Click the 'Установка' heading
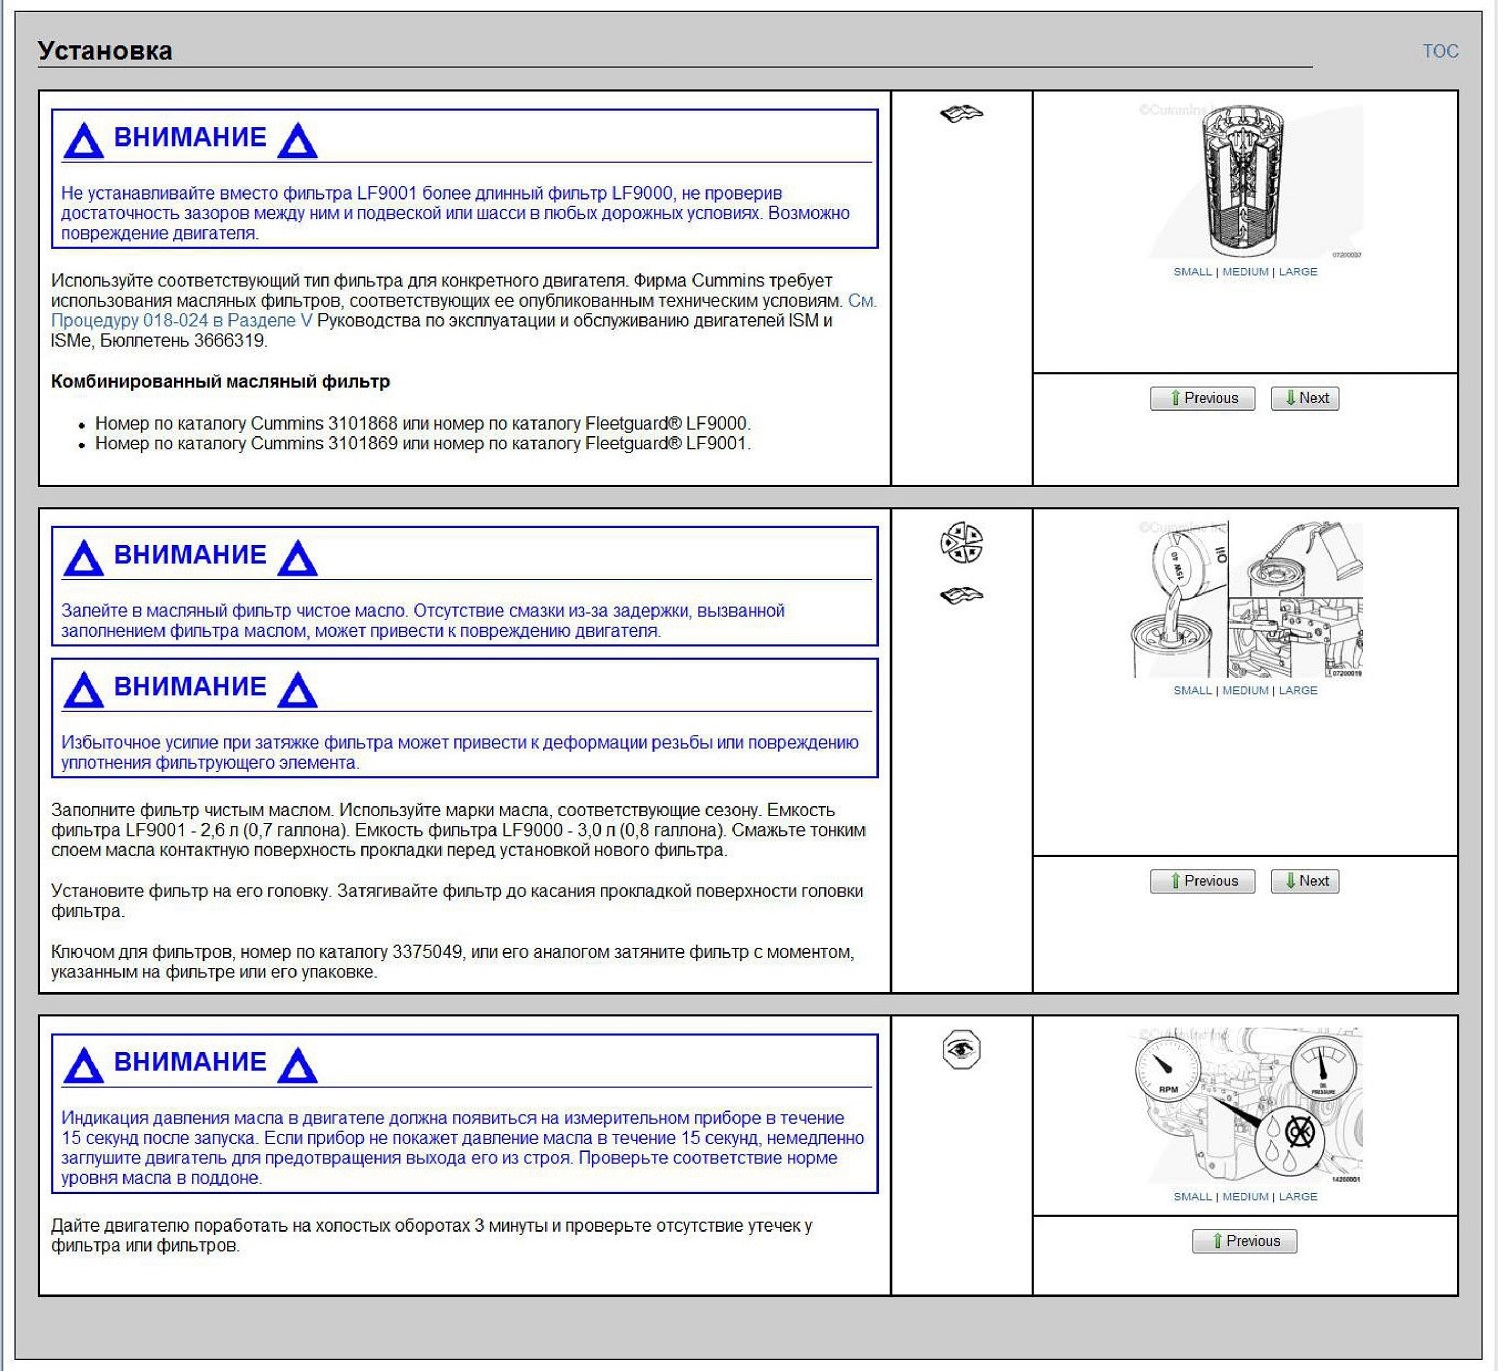This screenshot has width=1498, height=1371. click(x=105, y=51)
